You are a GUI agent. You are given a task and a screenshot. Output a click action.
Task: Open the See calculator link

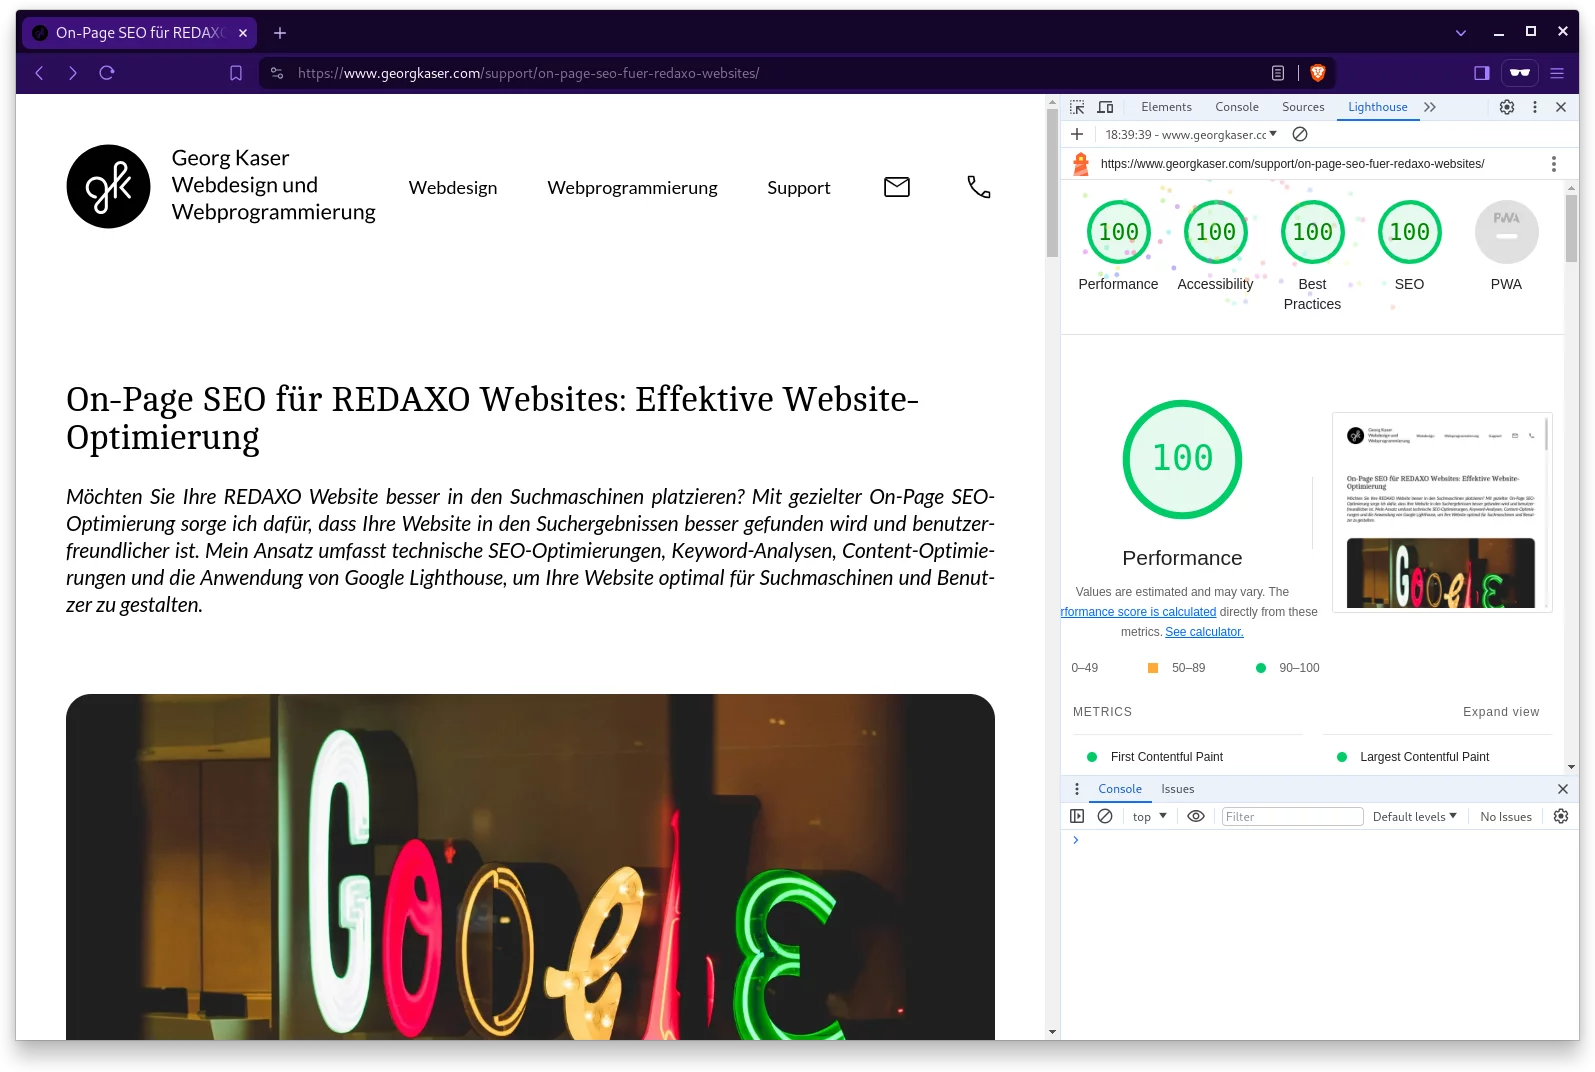(1204, 632)
